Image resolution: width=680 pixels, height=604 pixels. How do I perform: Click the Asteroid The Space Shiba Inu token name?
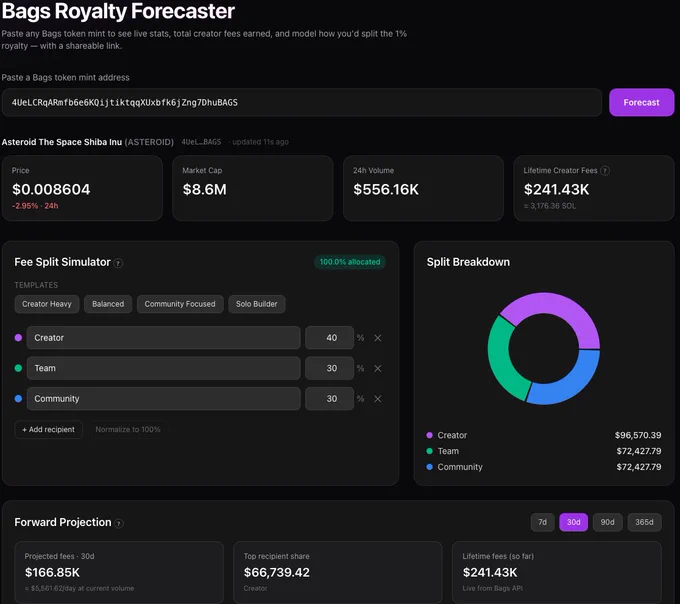click(x=62, y=142)
